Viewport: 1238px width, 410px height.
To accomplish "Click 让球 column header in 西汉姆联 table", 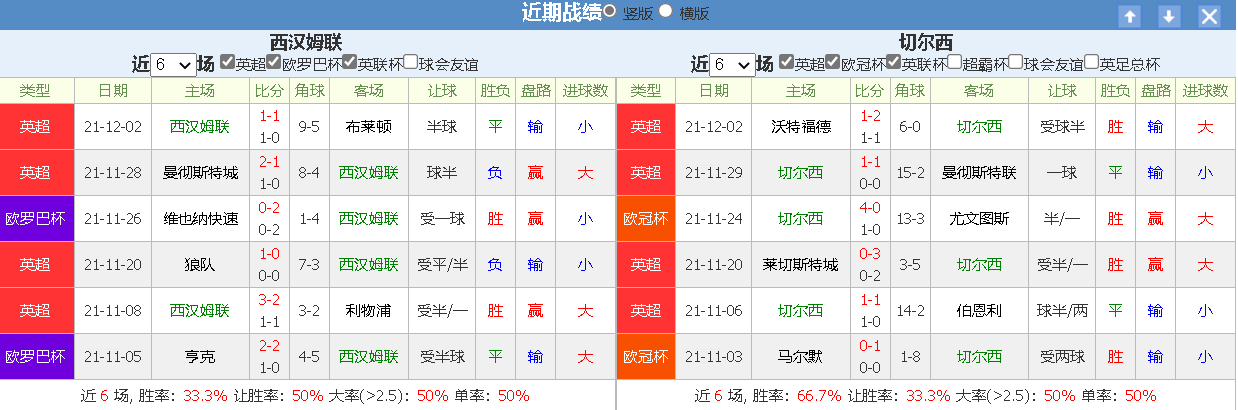I will pos(442,91).
